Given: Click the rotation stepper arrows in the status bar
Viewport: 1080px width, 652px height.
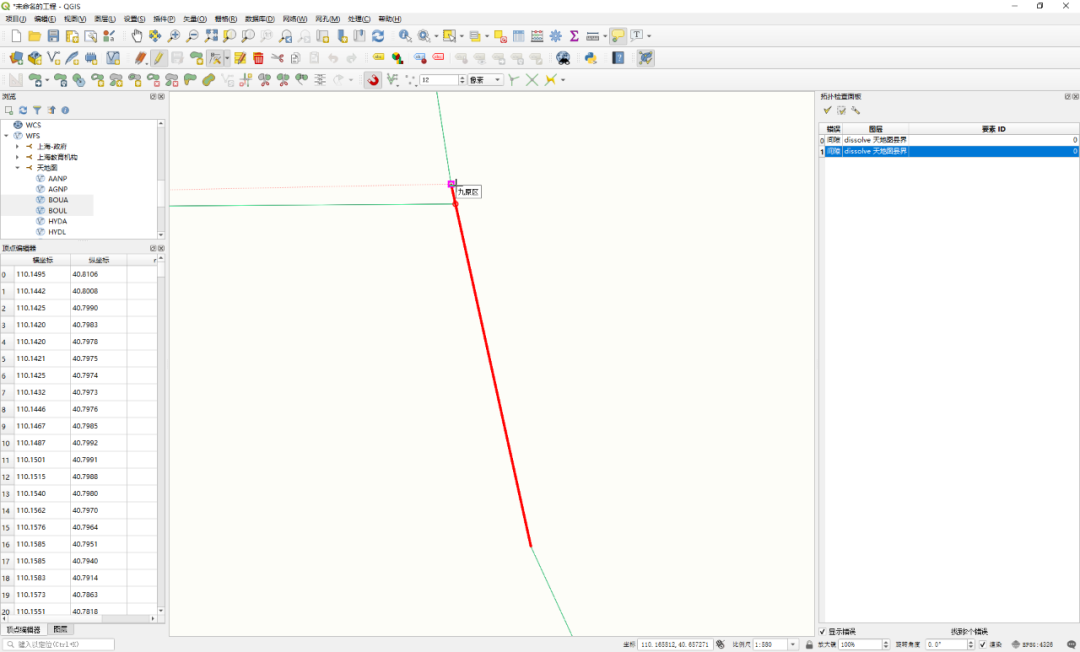Looking at the screenshot, I should point(970,644).
